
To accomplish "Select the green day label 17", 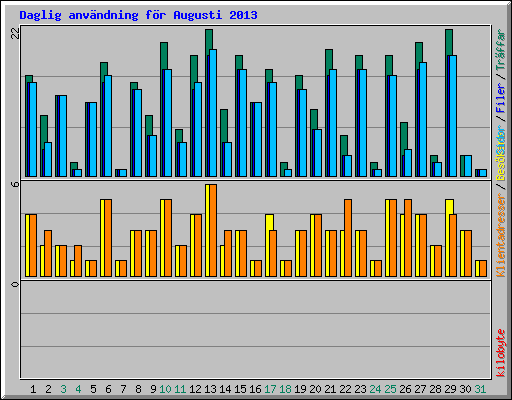I will click(x=270, y=389).
